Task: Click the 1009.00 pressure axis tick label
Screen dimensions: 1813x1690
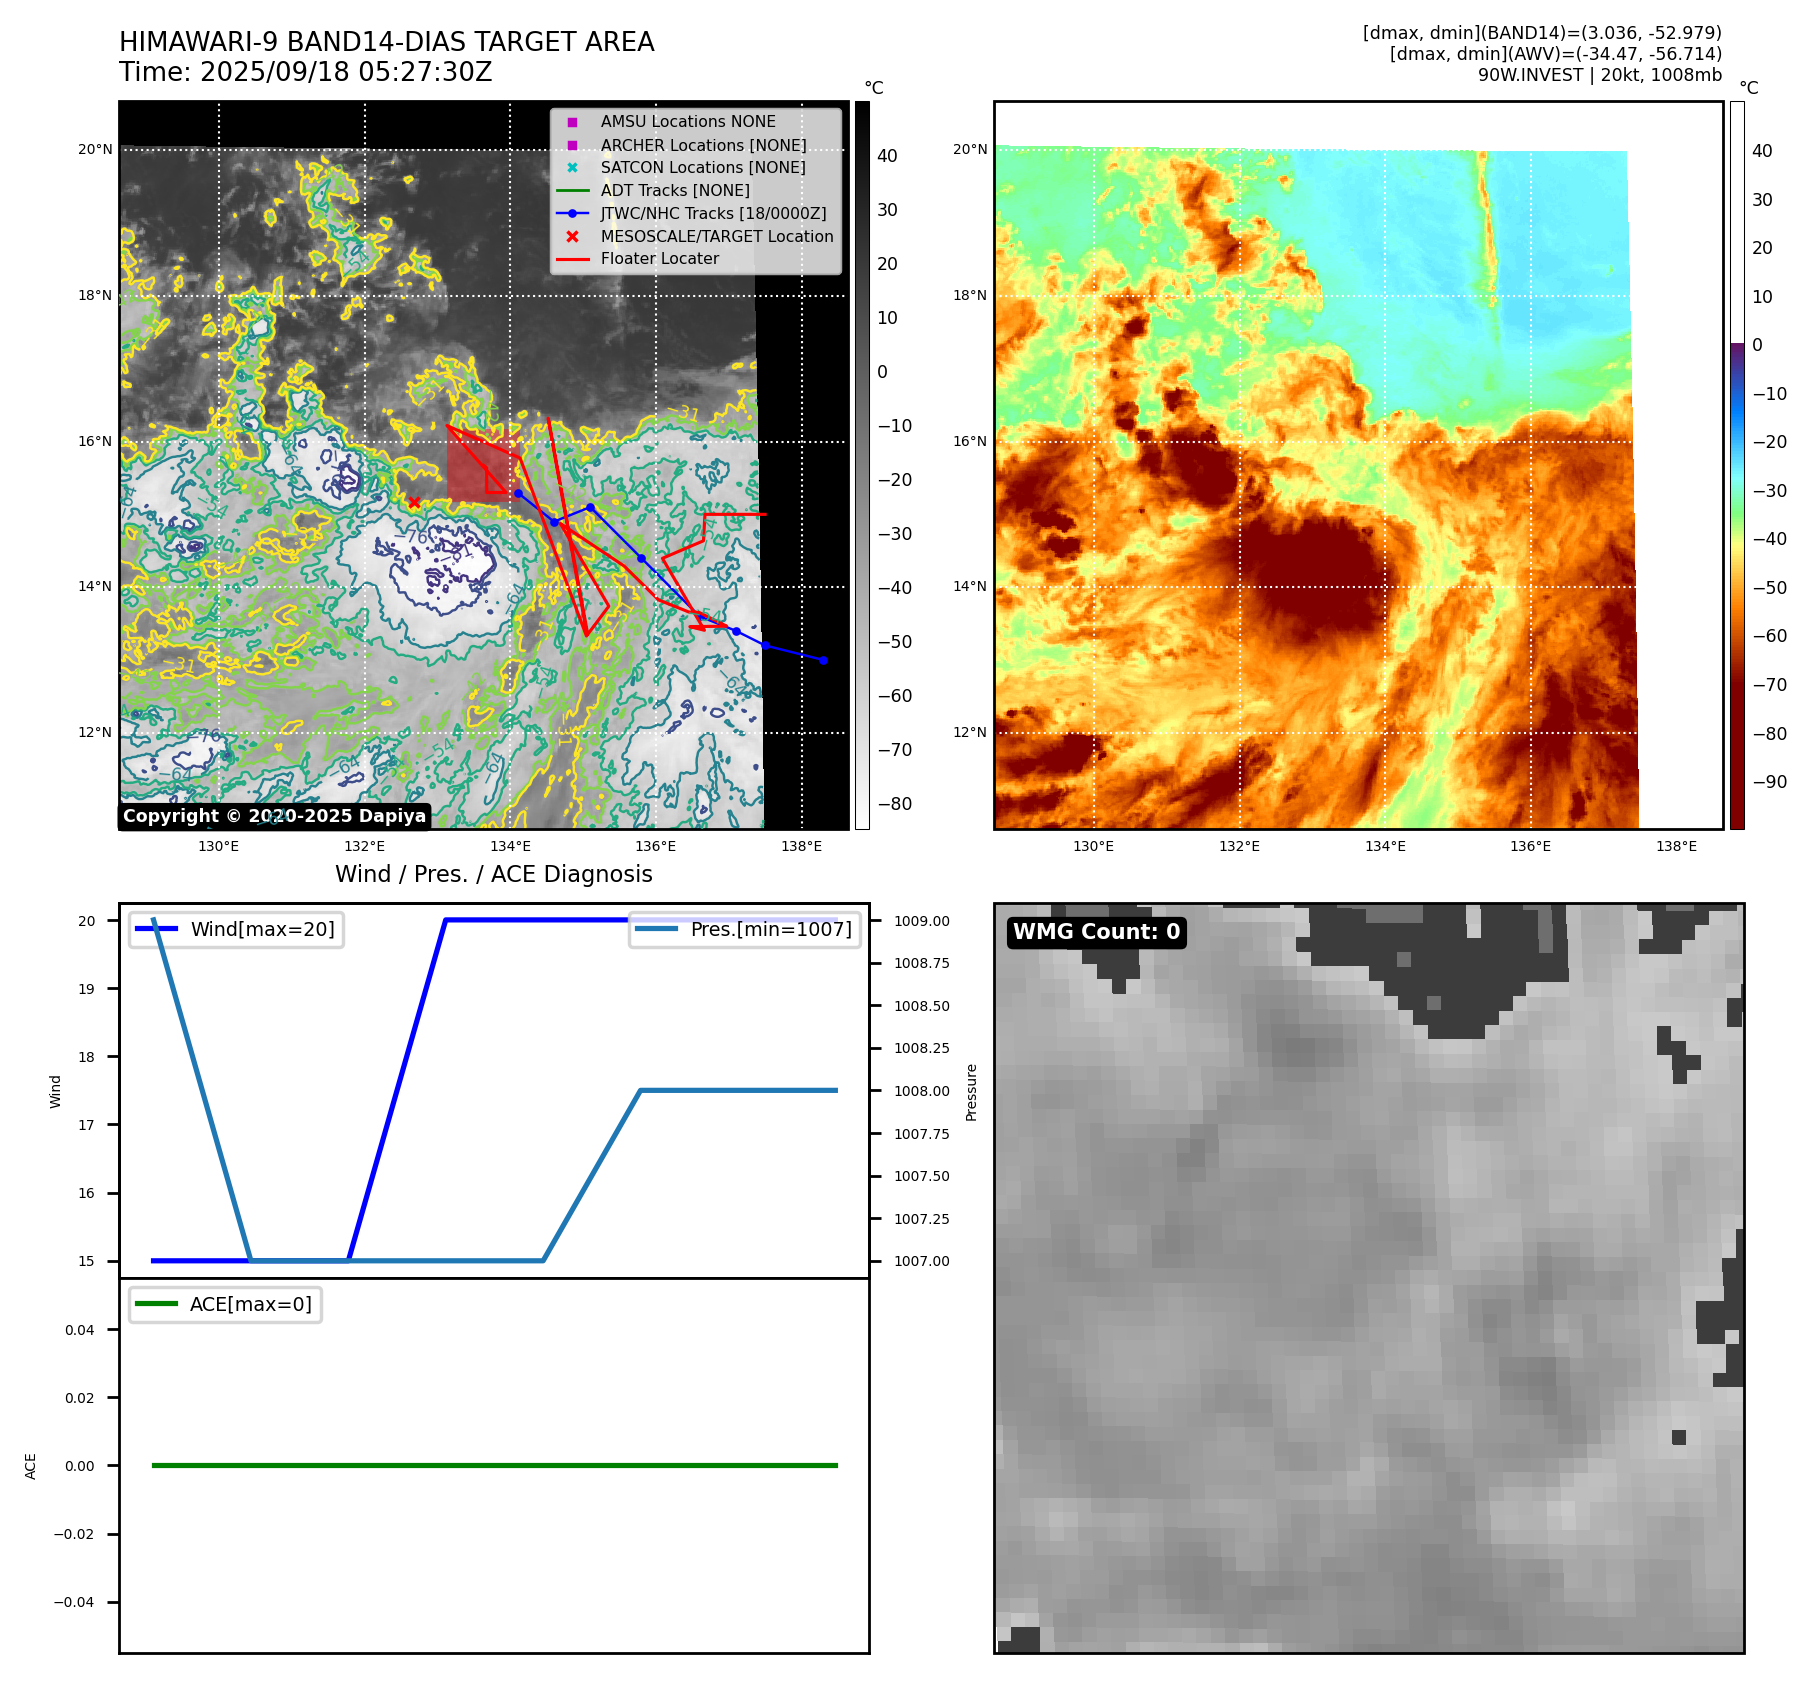Action: coord(922,921)
